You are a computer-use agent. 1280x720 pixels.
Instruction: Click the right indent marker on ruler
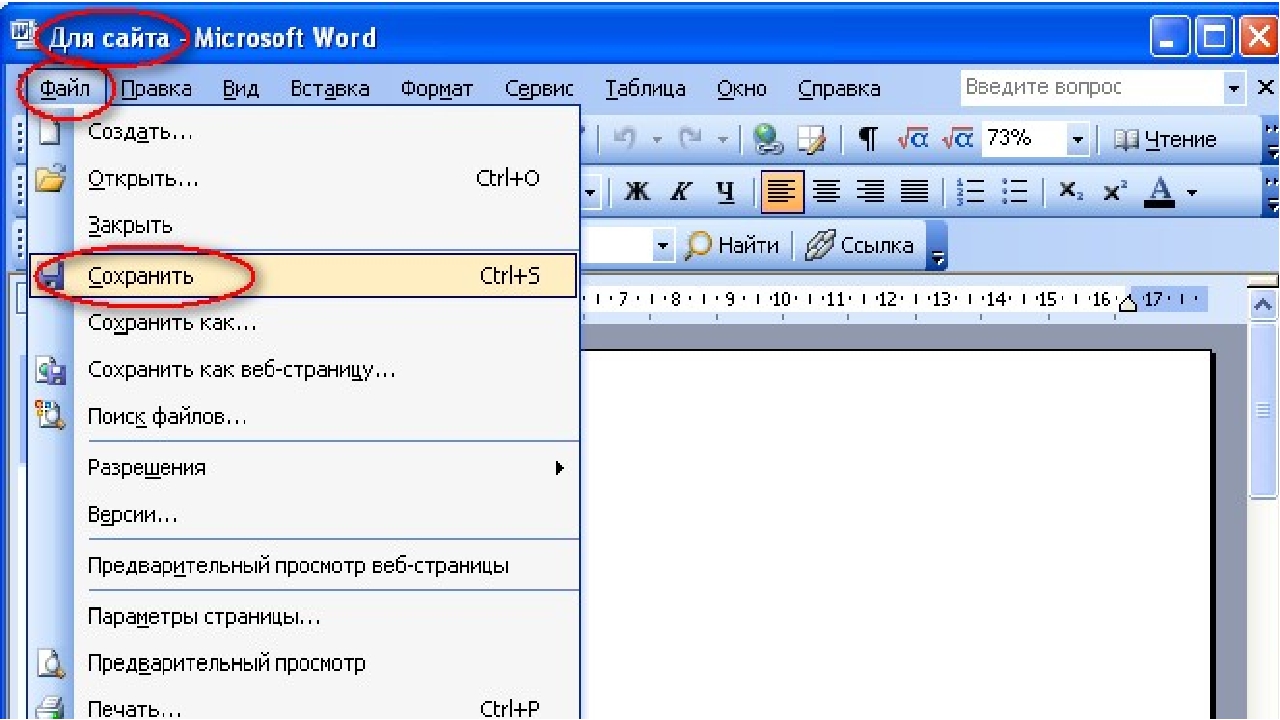click(1126, 303)
